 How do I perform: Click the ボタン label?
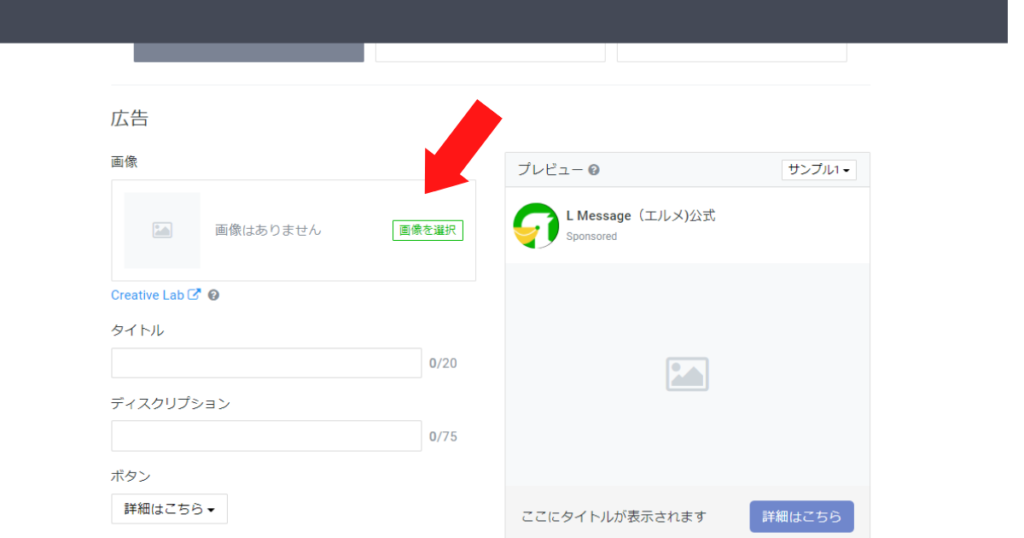131,476
